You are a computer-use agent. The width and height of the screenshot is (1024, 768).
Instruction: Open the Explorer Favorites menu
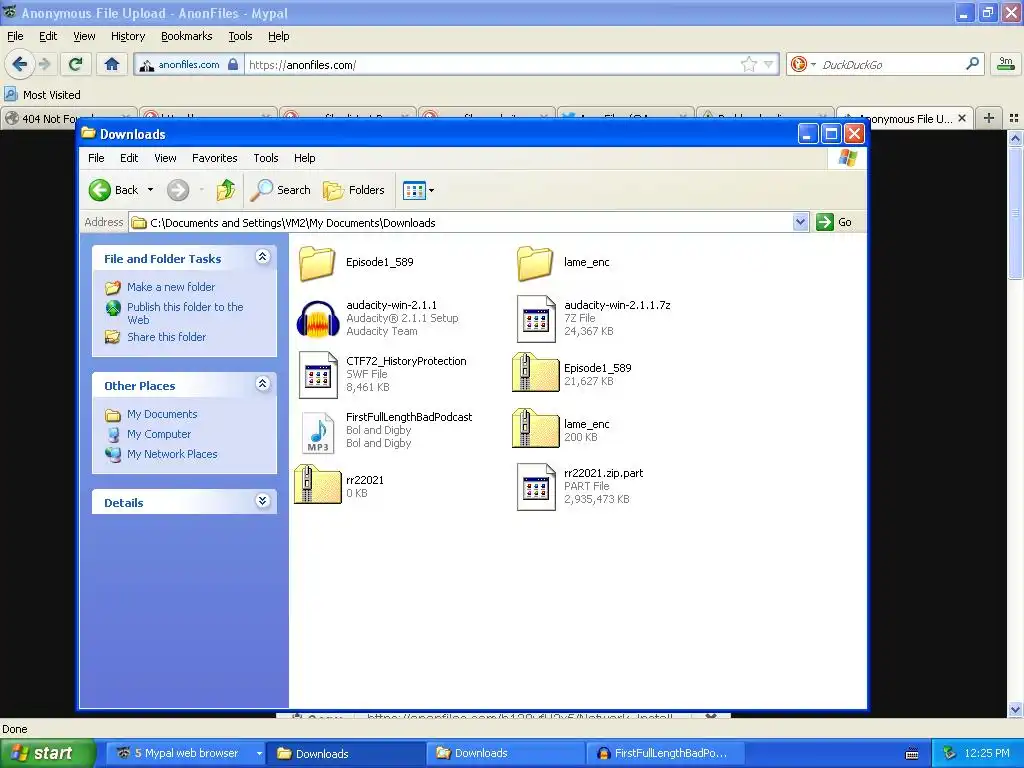click(214, 157)
